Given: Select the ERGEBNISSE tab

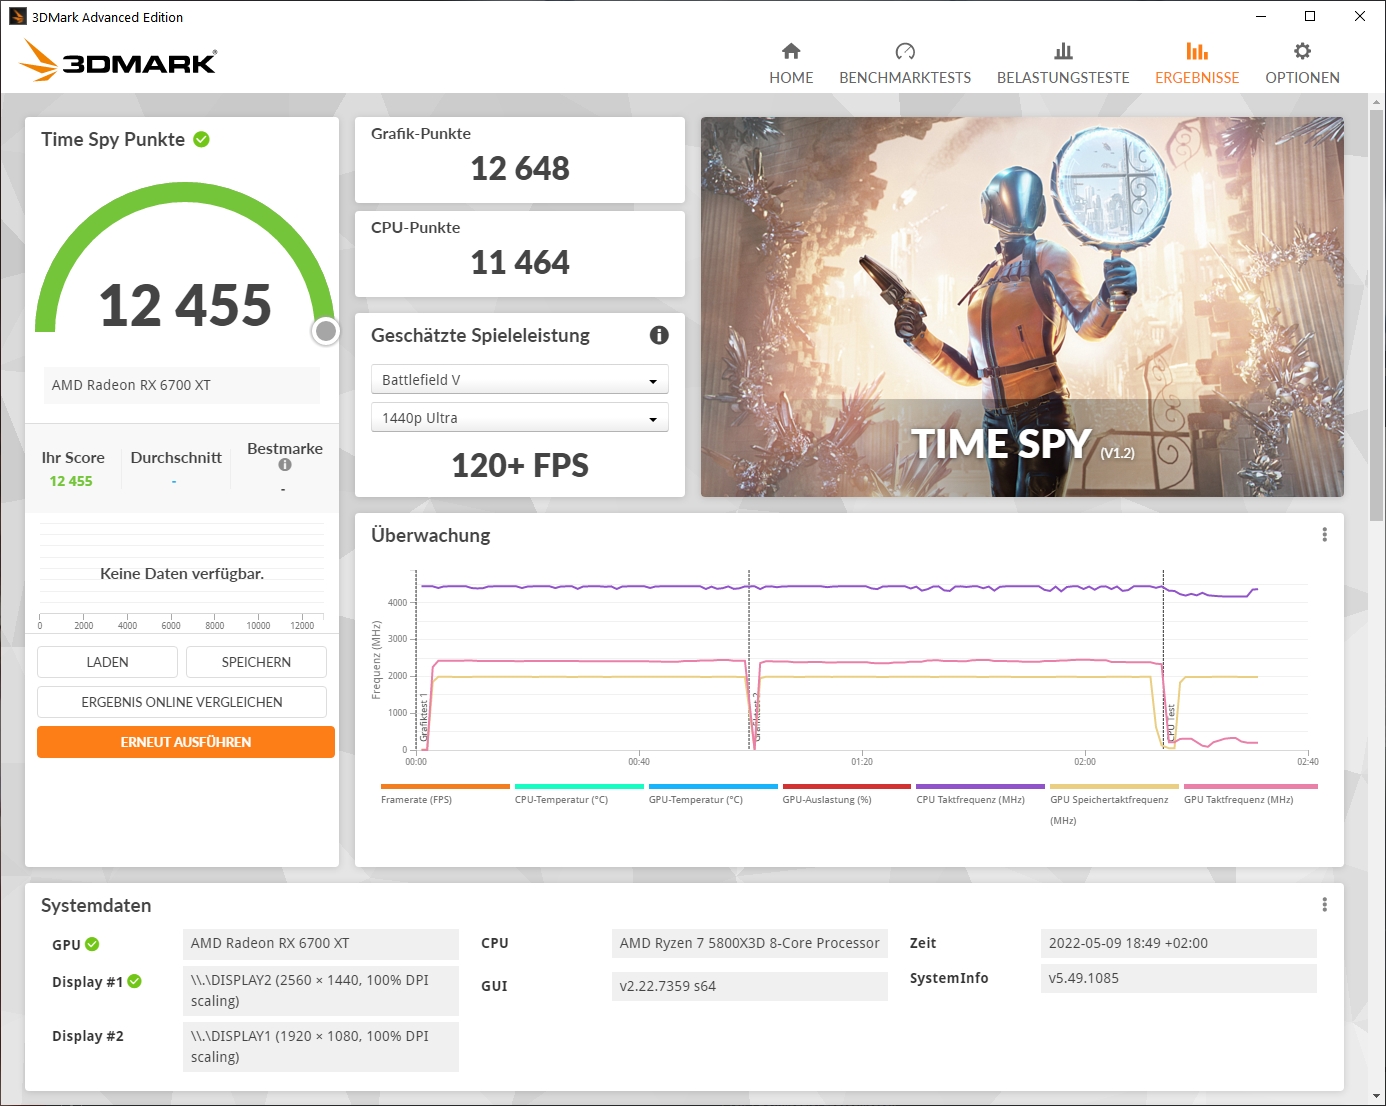Looking at the screenshot, I should [1197, 62].
